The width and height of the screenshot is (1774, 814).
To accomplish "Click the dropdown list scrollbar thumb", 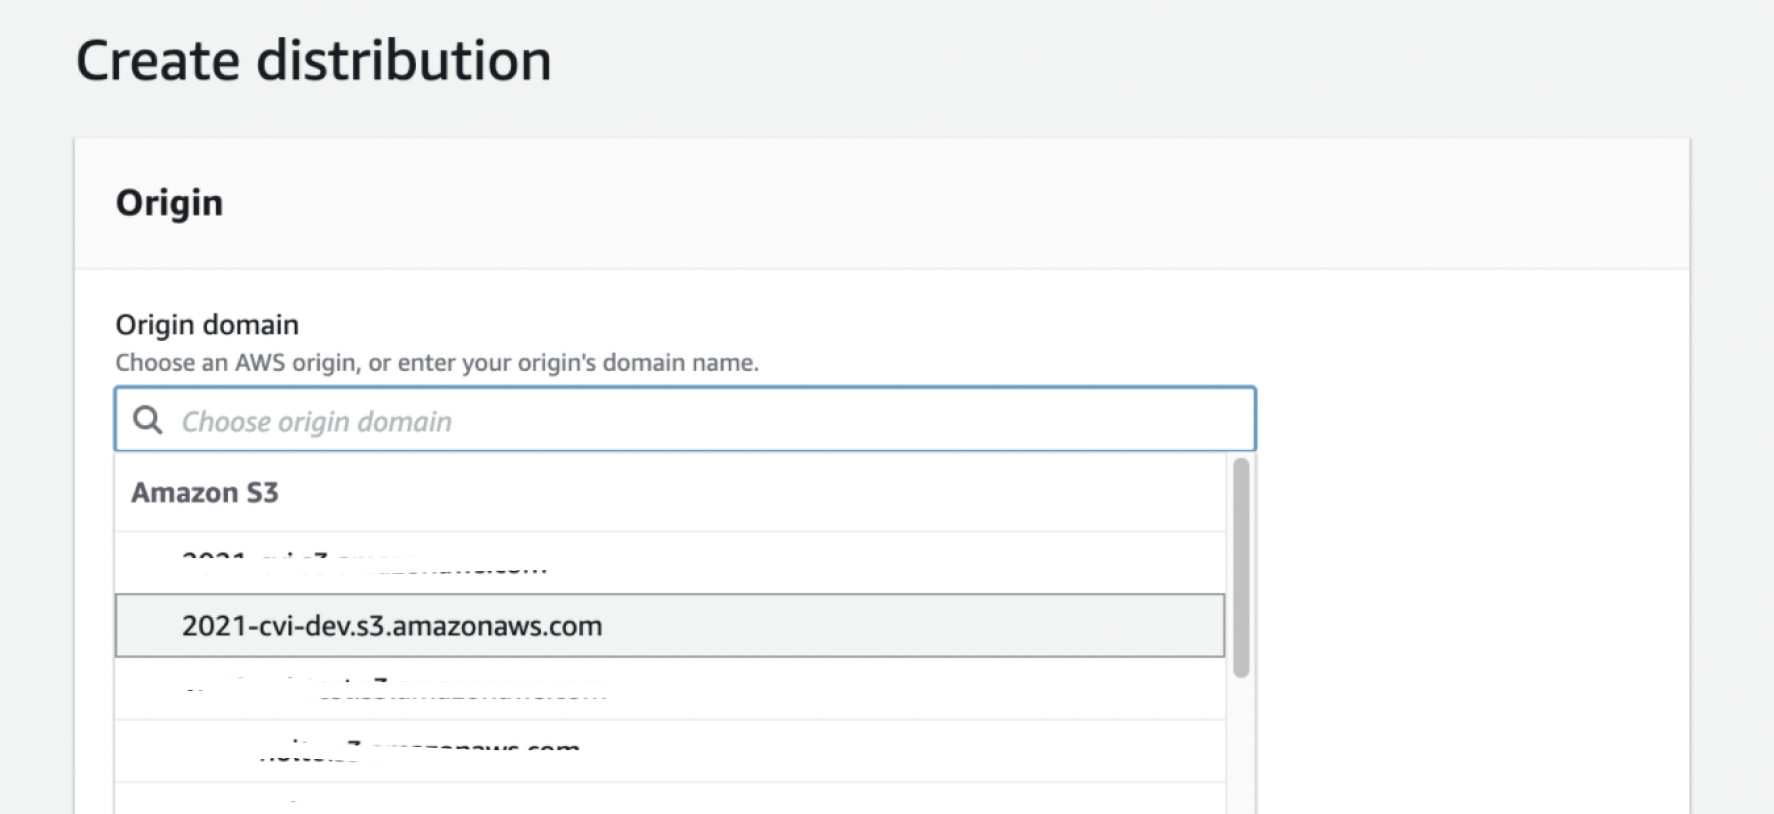I will (1241, 567).
